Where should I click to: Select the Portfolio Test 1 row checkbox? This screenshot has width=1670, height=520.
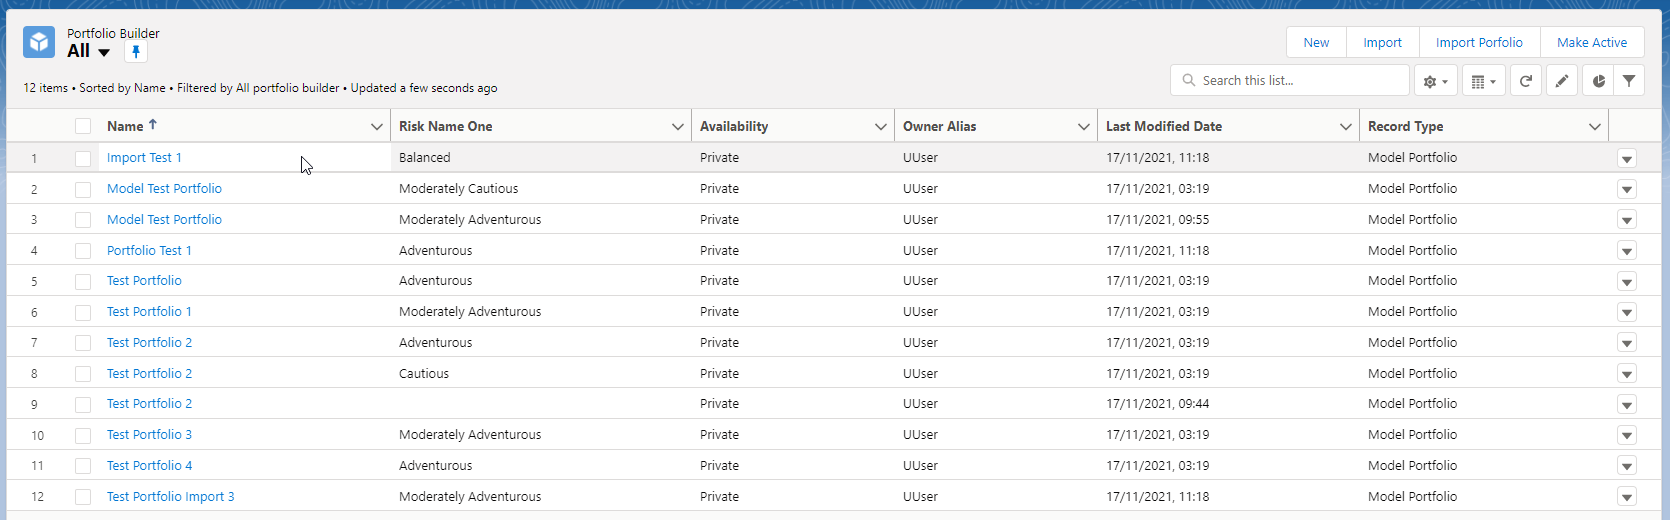pyautogui.click(x=83, y=251)
